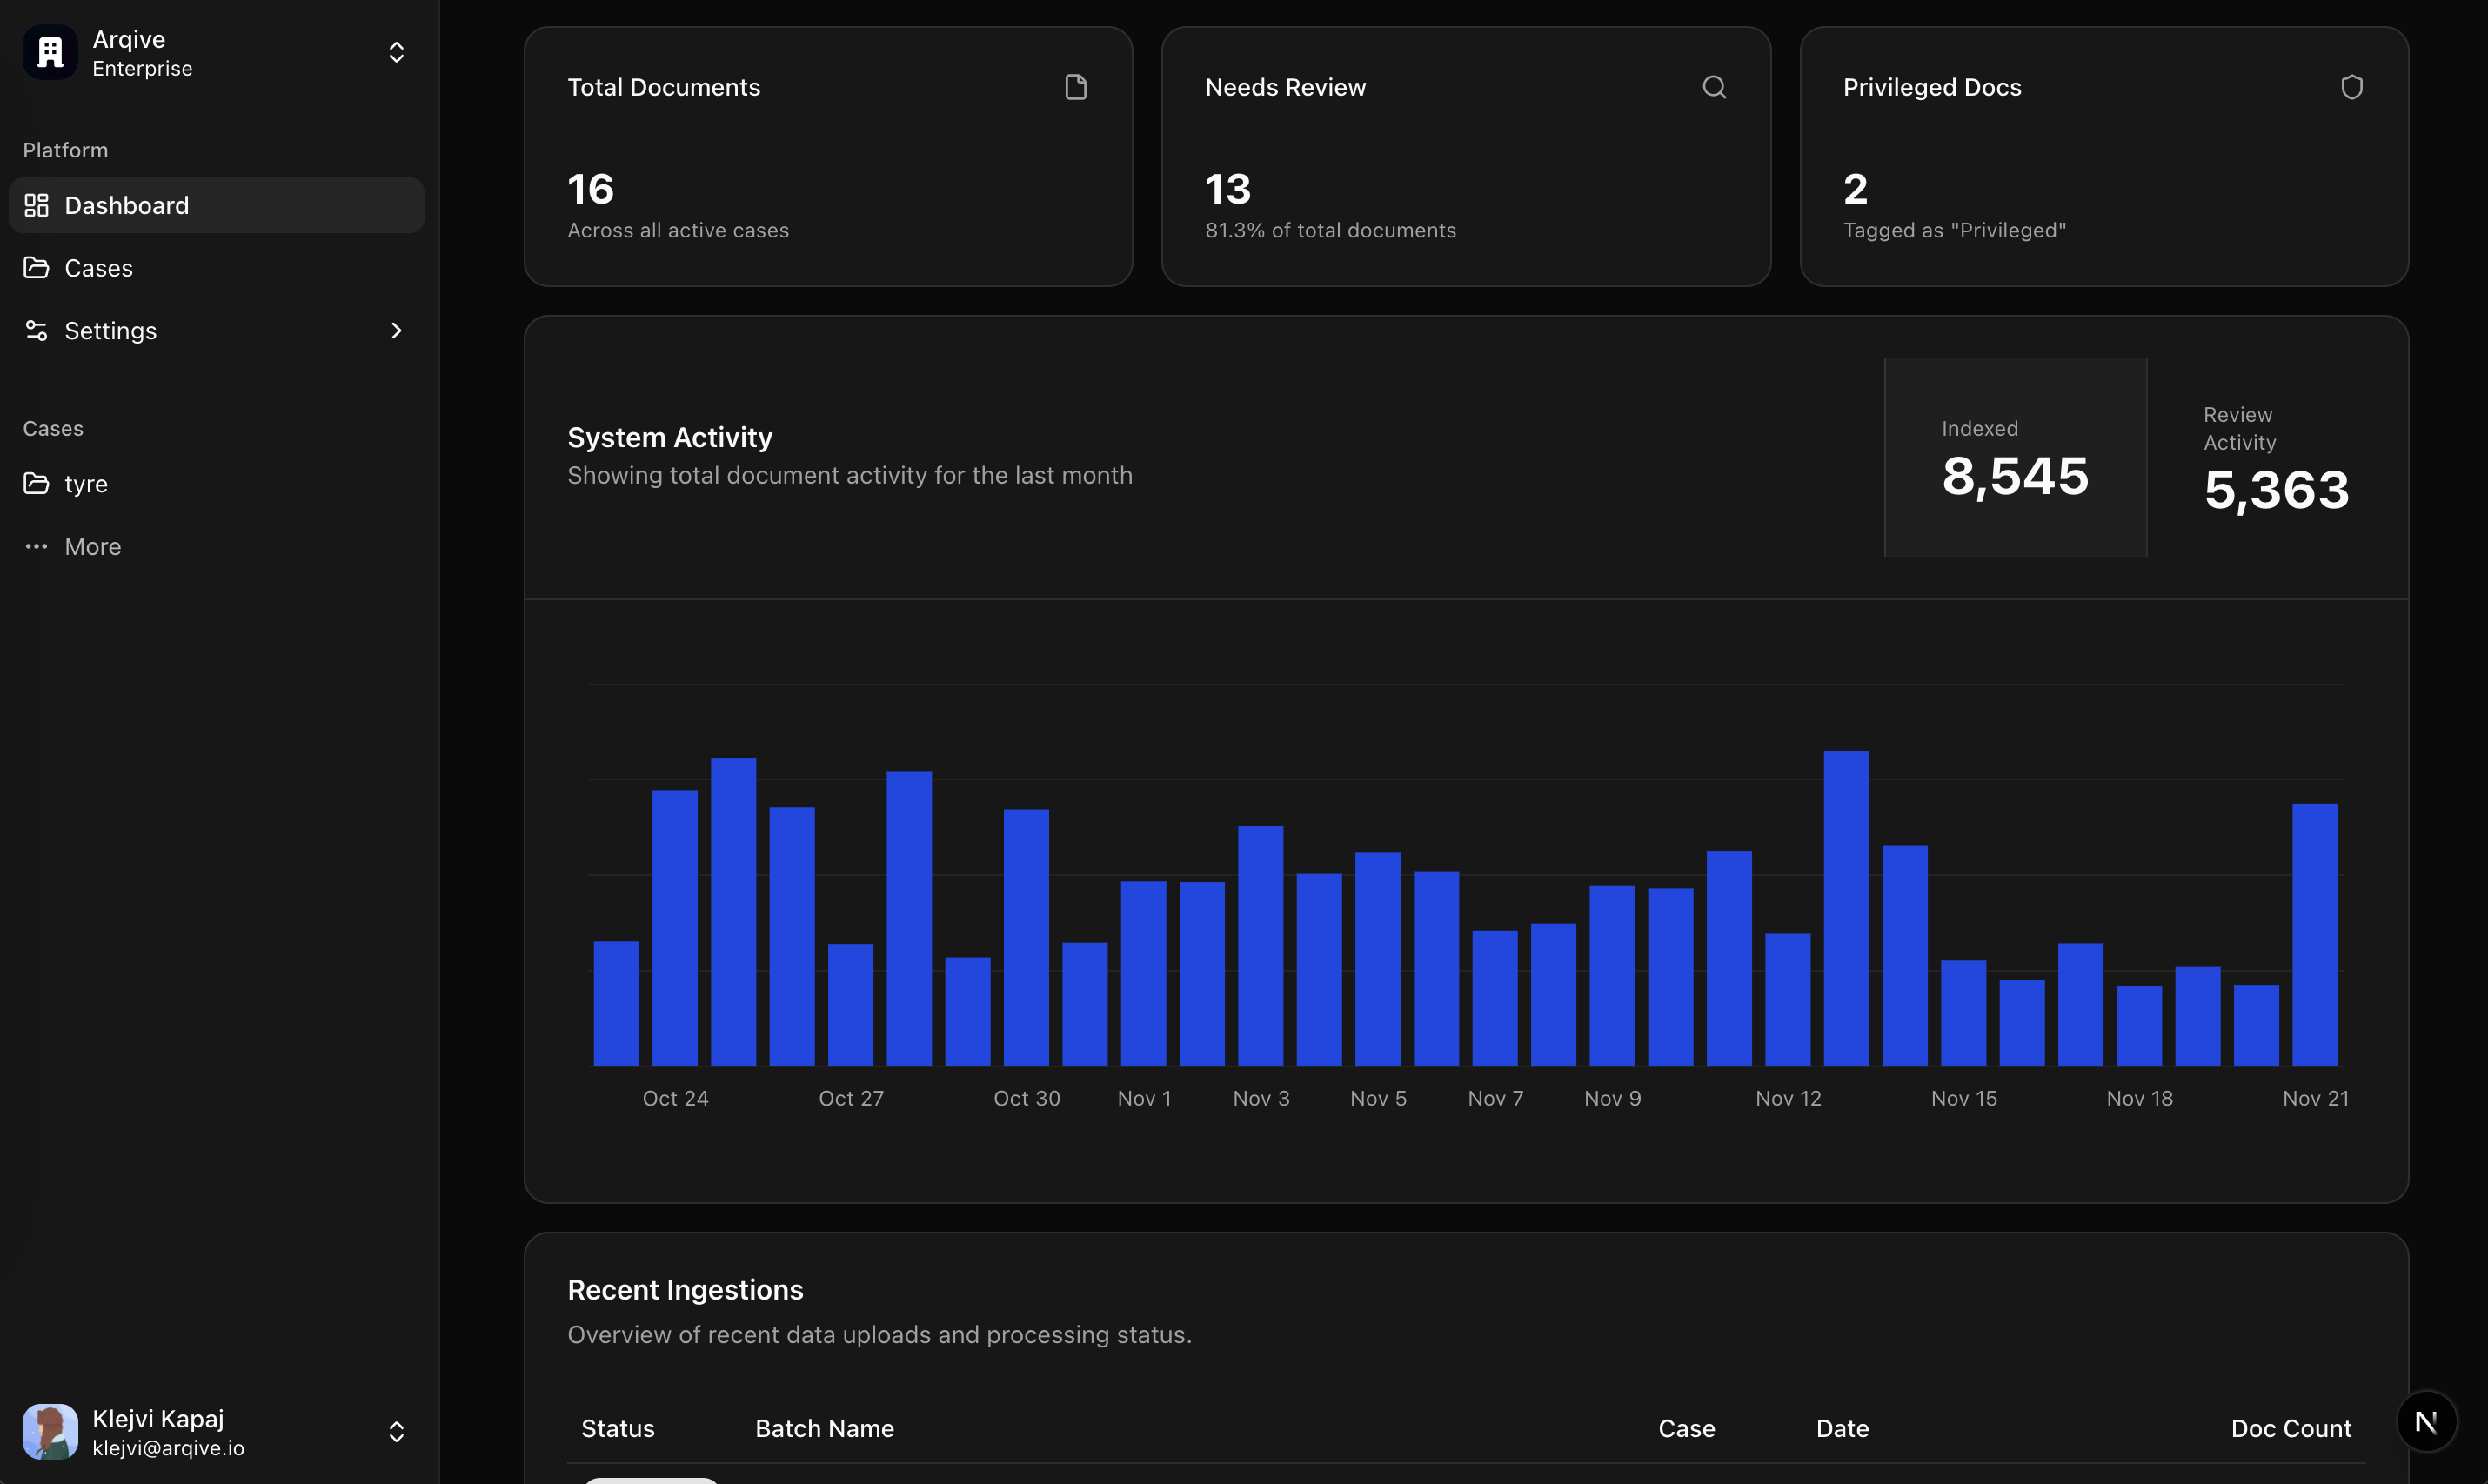This screenshot has height=1484, width=2488.
Task: Open the Klejvi Kapaj account menu arrows
Action: click(396, 1431)
